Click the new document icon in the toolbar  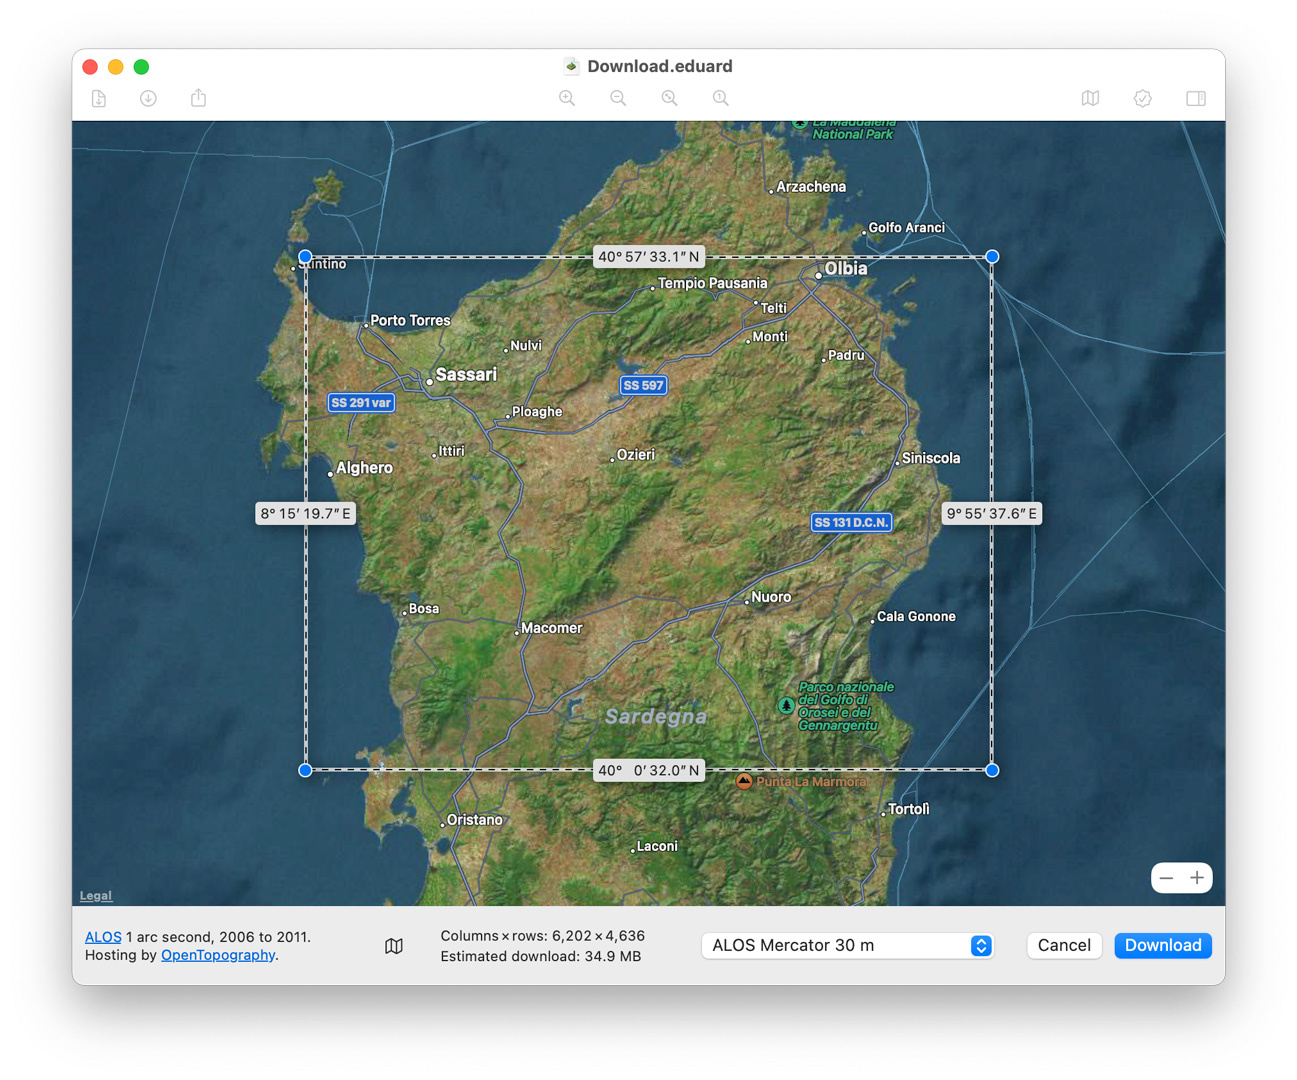click(x=98, y=98)
